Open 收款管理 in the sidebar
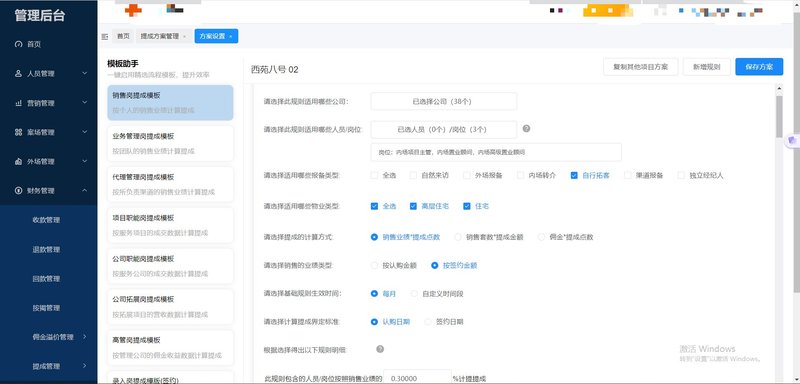 46,220
